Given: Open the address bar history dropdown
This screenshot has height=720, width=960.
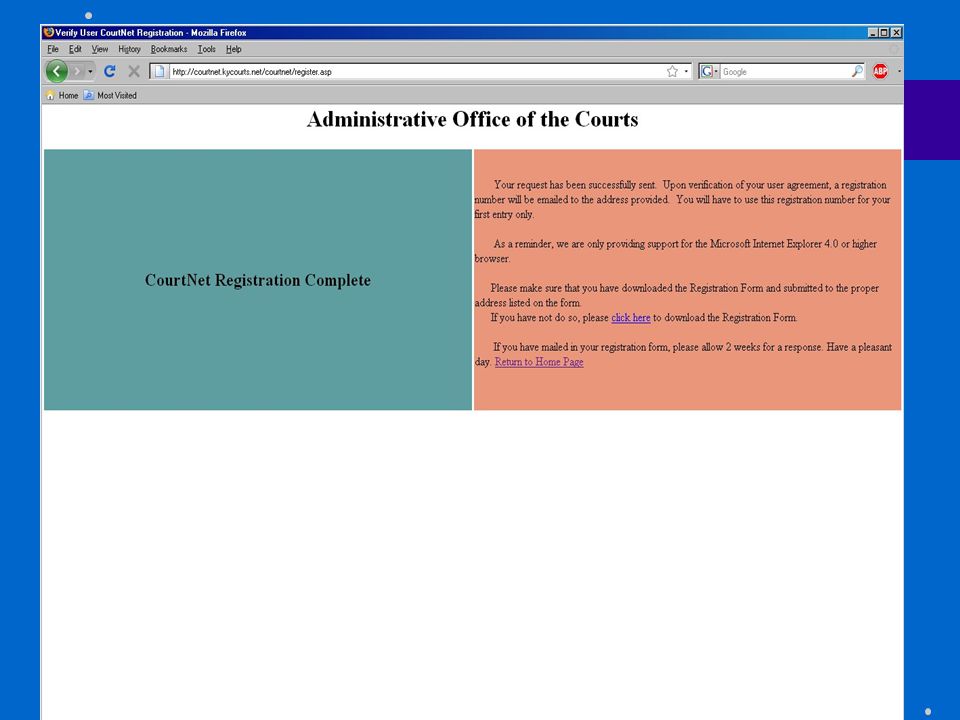Looking at the screenshot, I should (686, 72).
